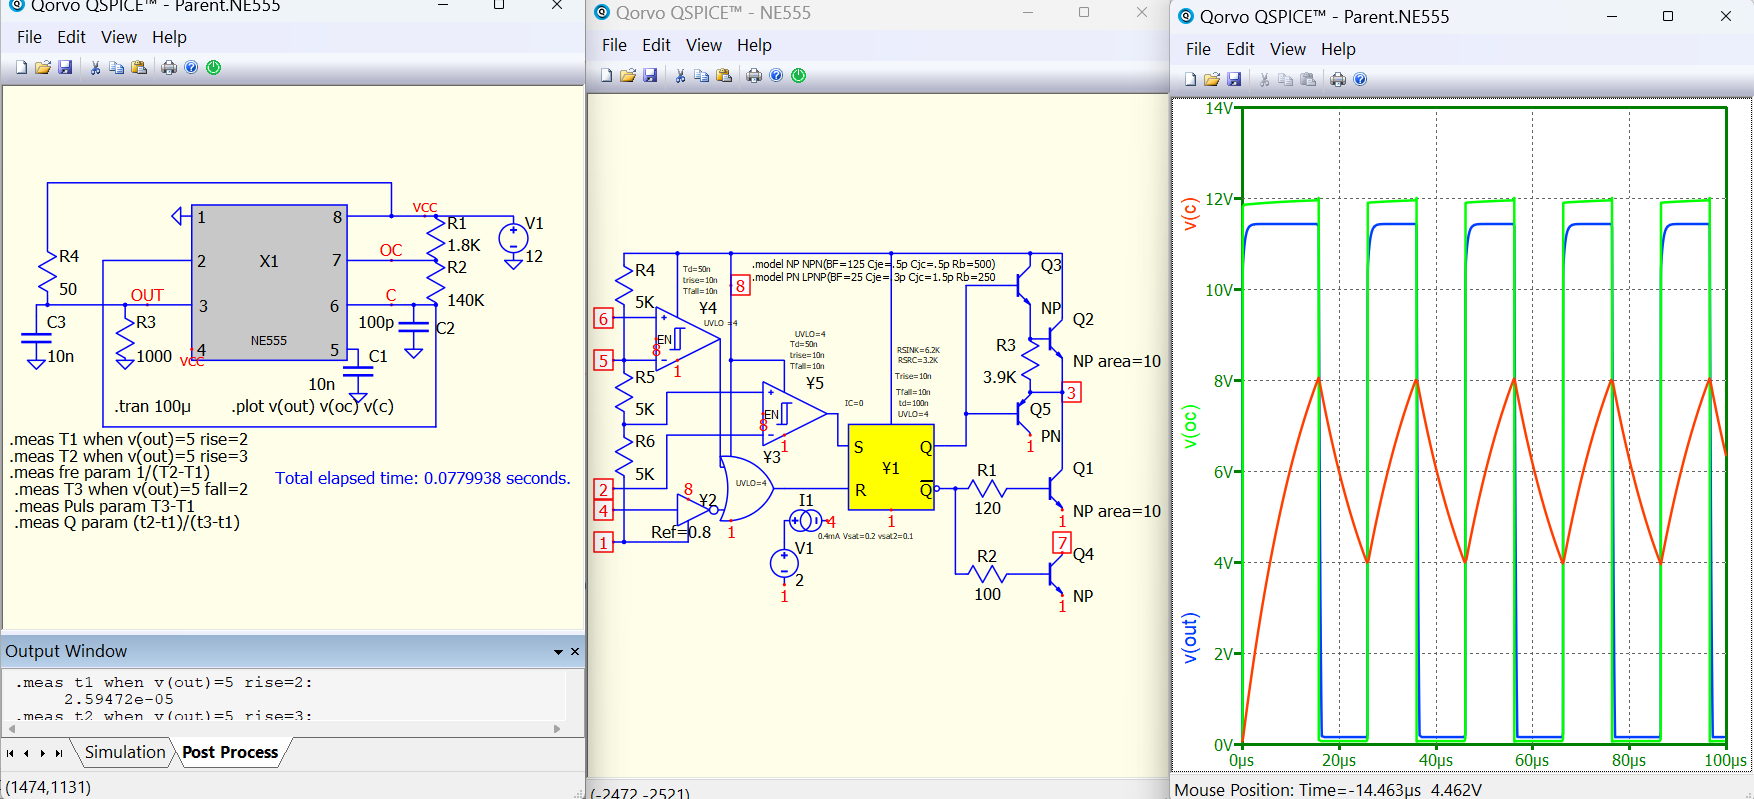Open Edit menu in middle NE555 window
Viewport: 1754px width, 799px height.
(x=656, y=45)
